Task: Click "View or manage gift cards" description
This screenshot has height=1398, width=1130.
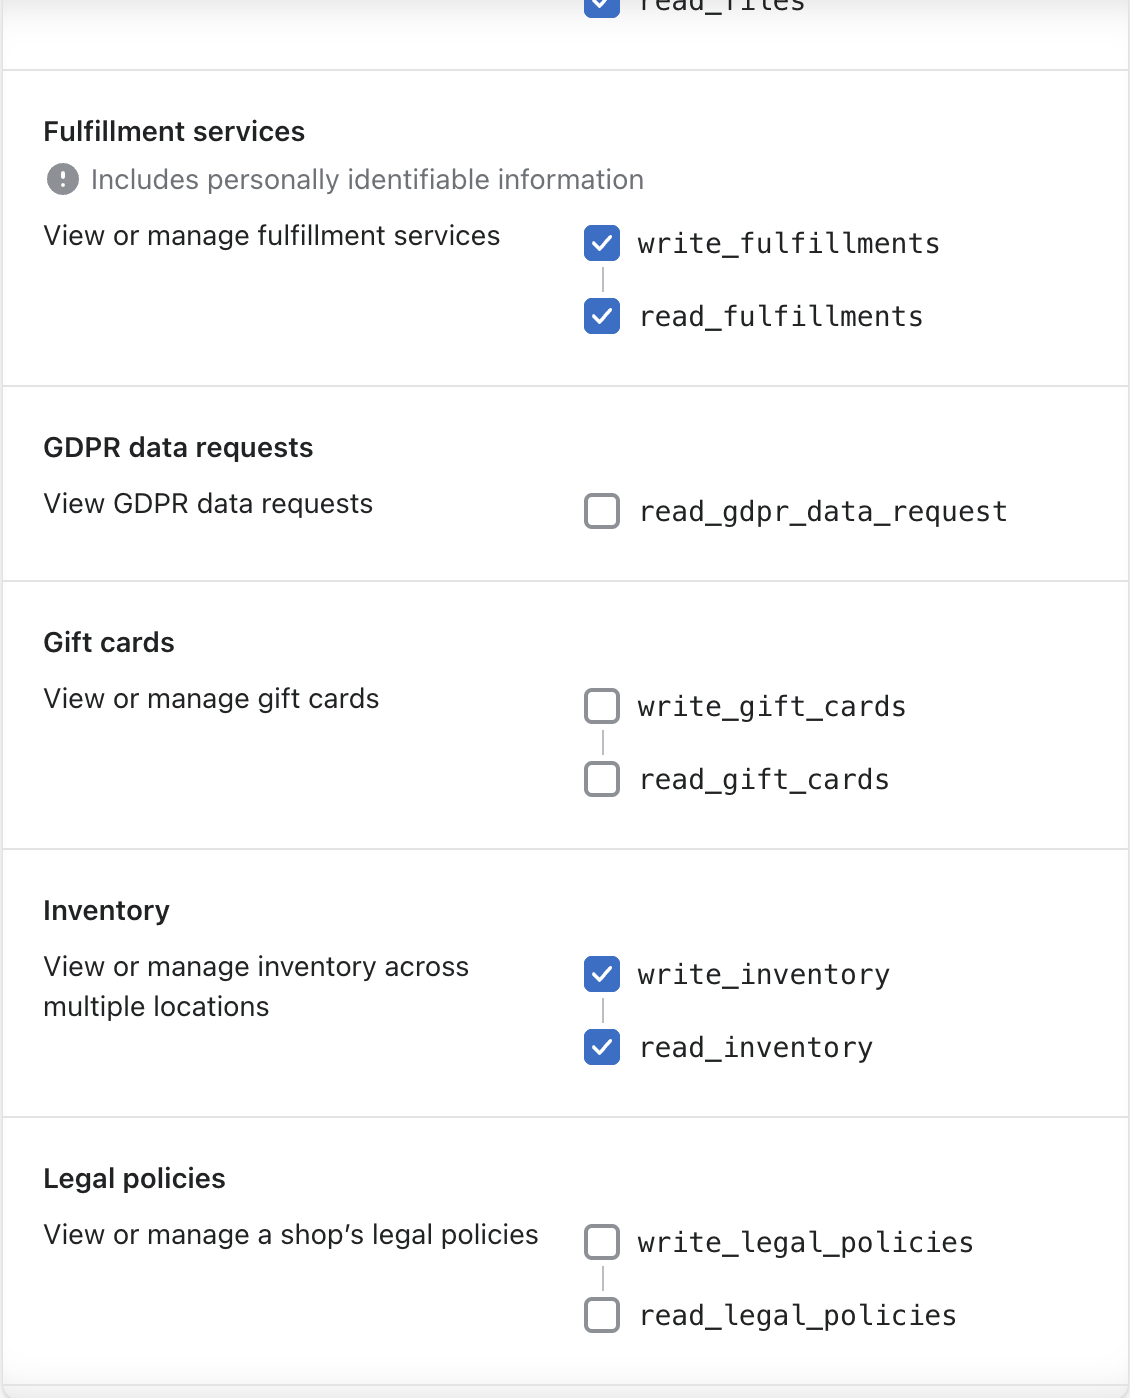Action: [x=211, y=699]
